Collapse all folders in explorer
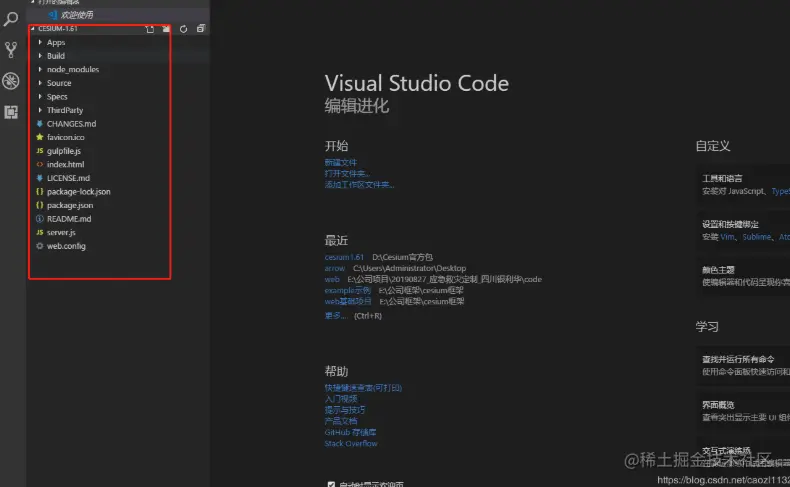790x487 pixels. point(201,29)
